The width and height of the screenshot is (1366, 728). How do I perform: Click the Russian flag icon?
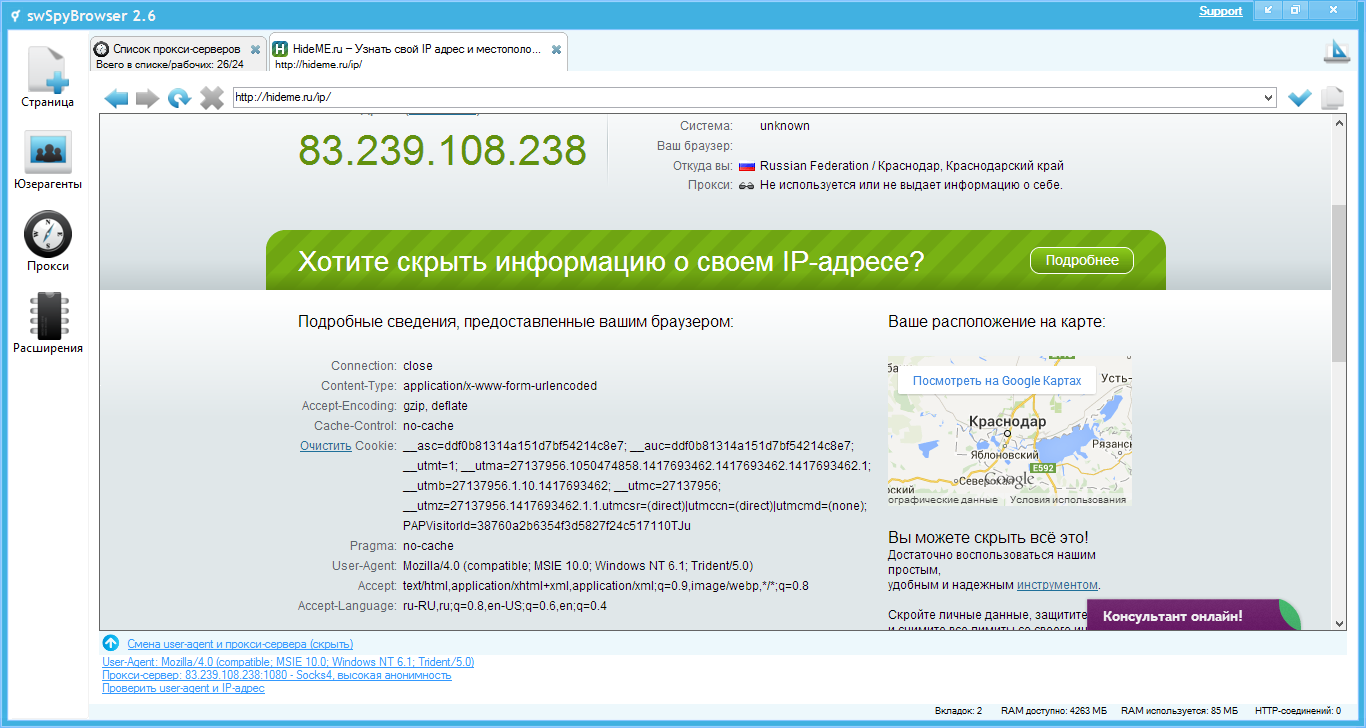coord(746,166)
